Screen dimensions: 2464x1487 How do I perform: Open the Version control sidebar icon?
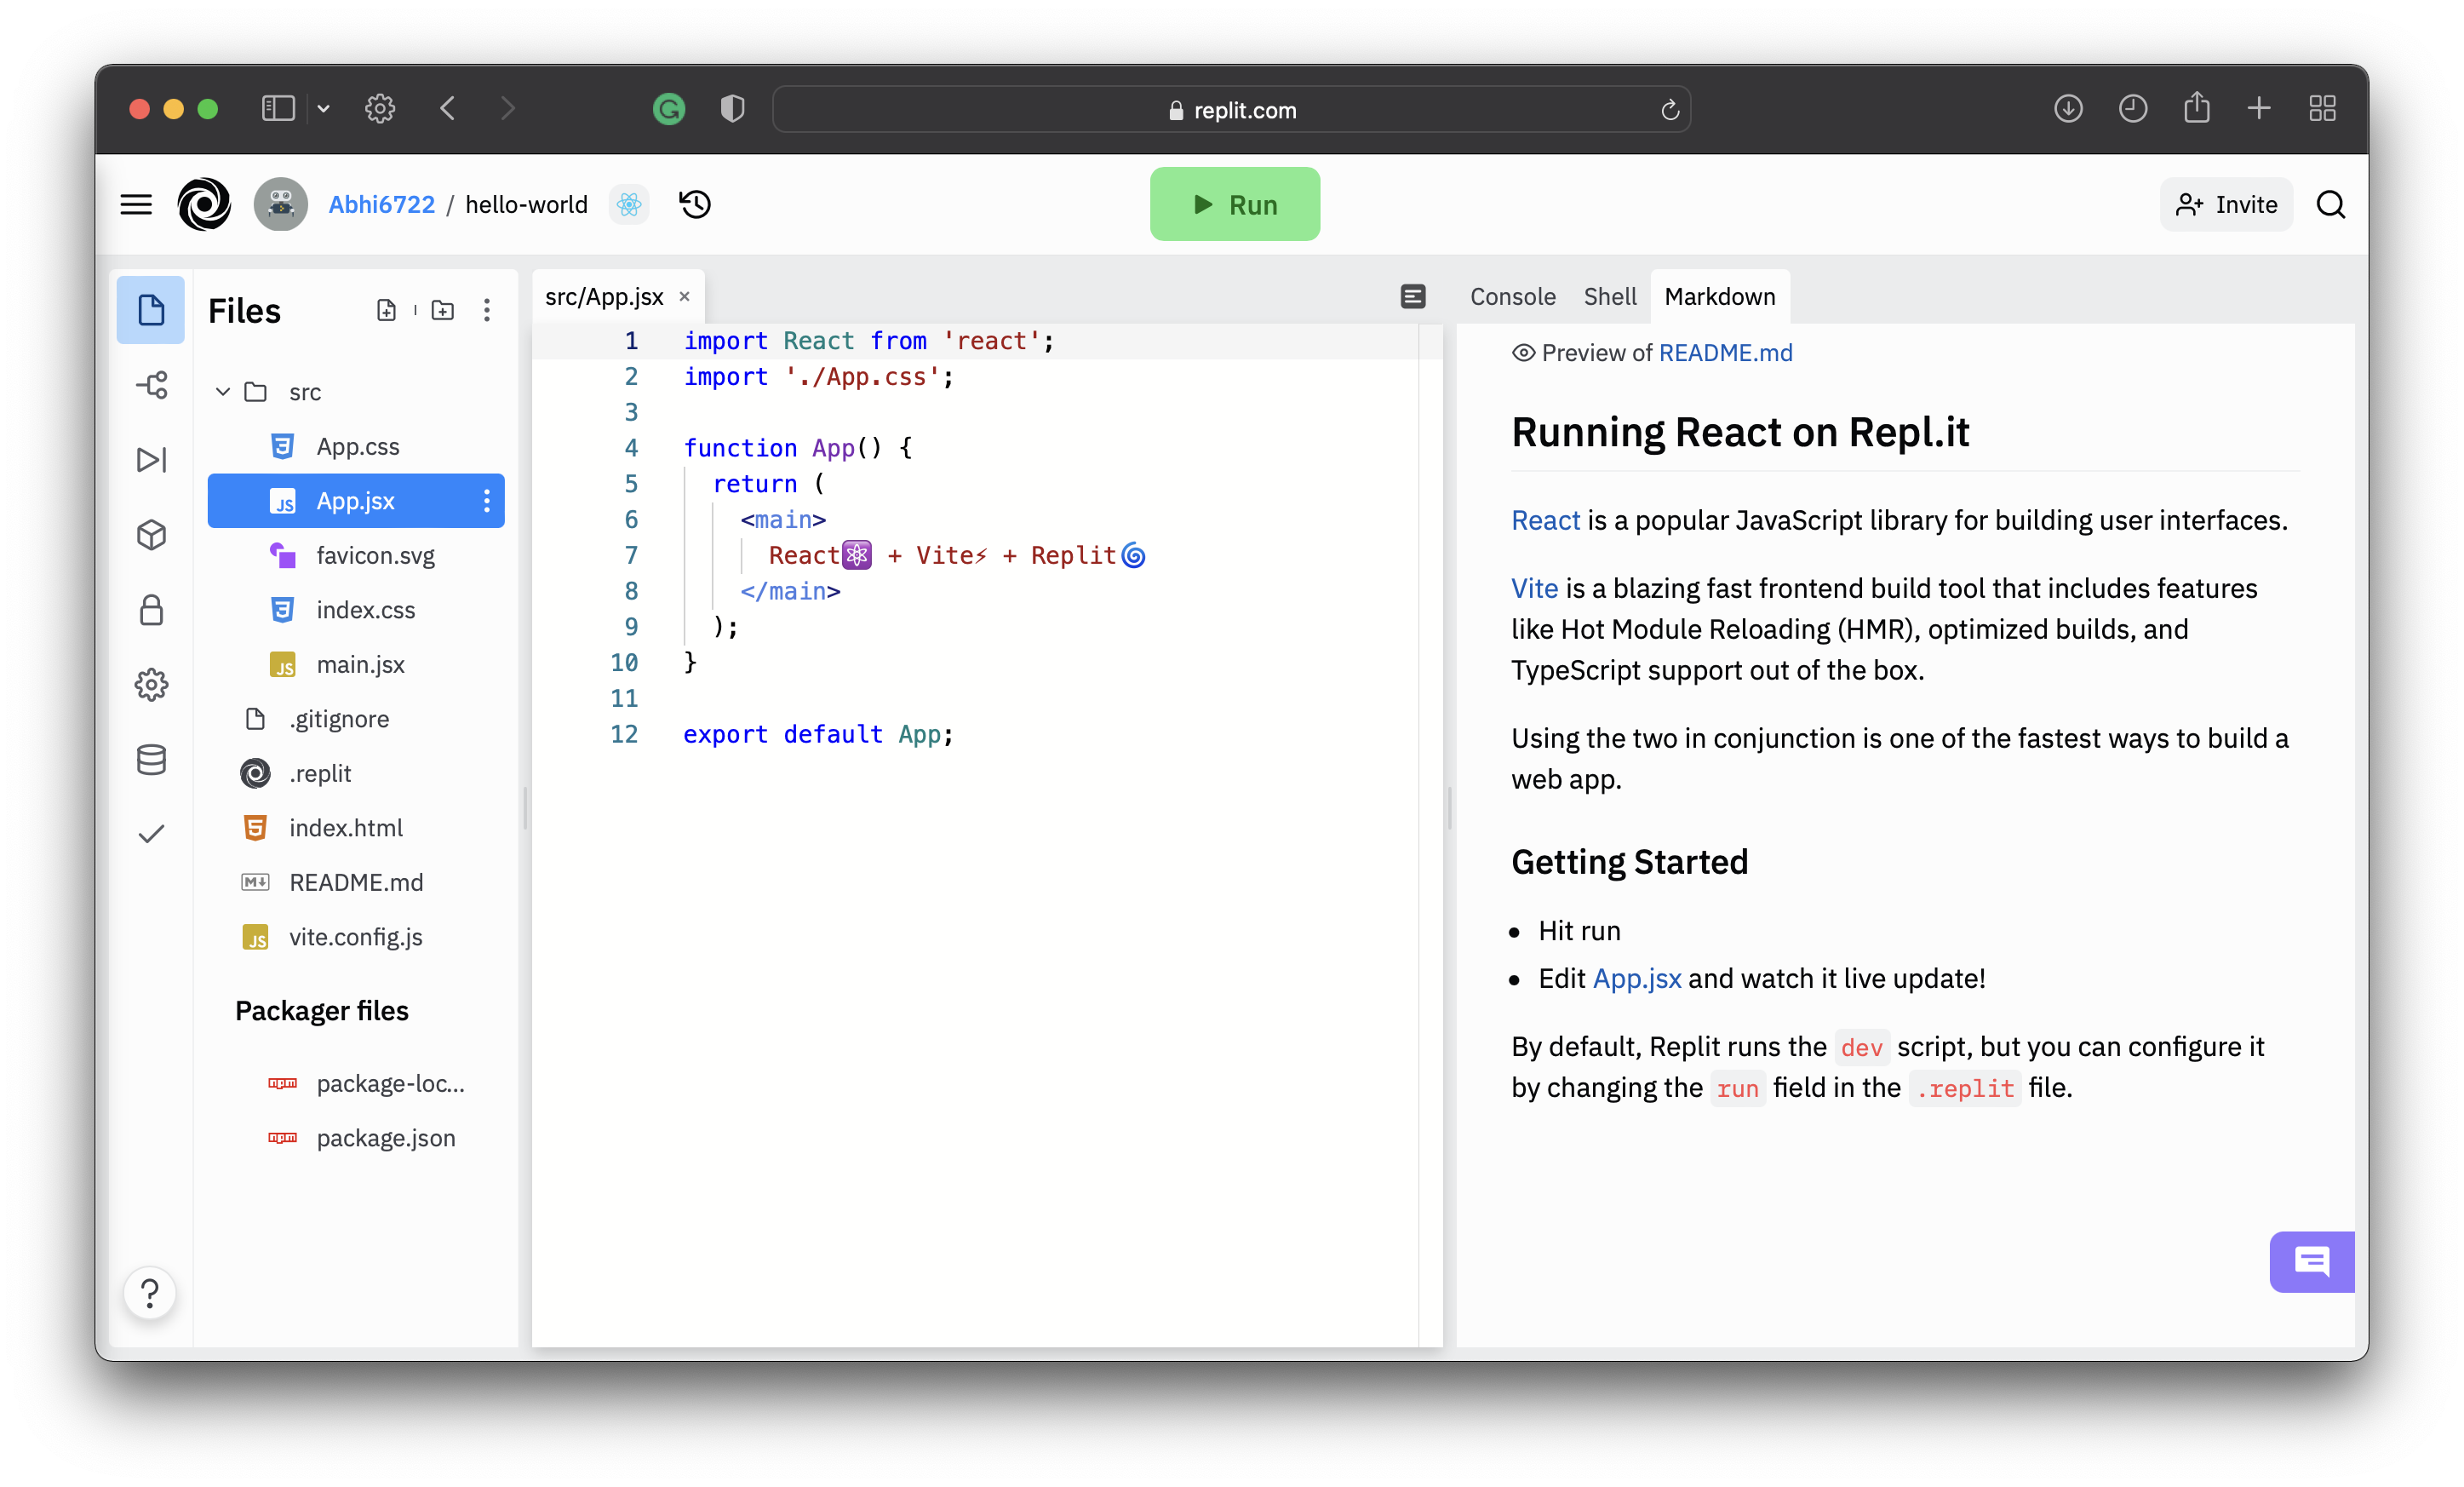151,385
